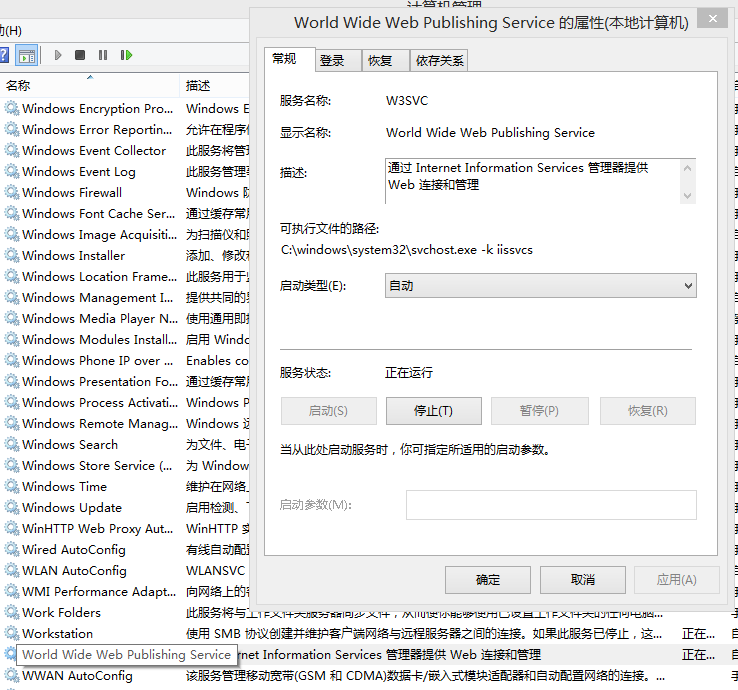Click gear icon beside Windows Font Cache Ser...
The image size is (738, 690).
click(x=12, y=213)
